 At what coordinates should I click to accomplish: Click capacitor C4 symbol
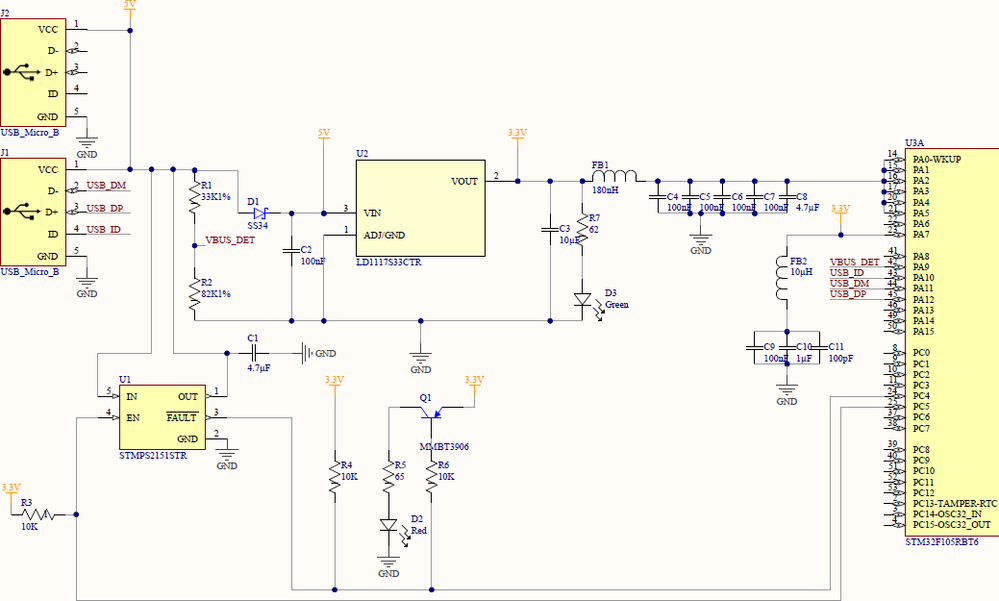pyautogui.click(x=658, y=197)
